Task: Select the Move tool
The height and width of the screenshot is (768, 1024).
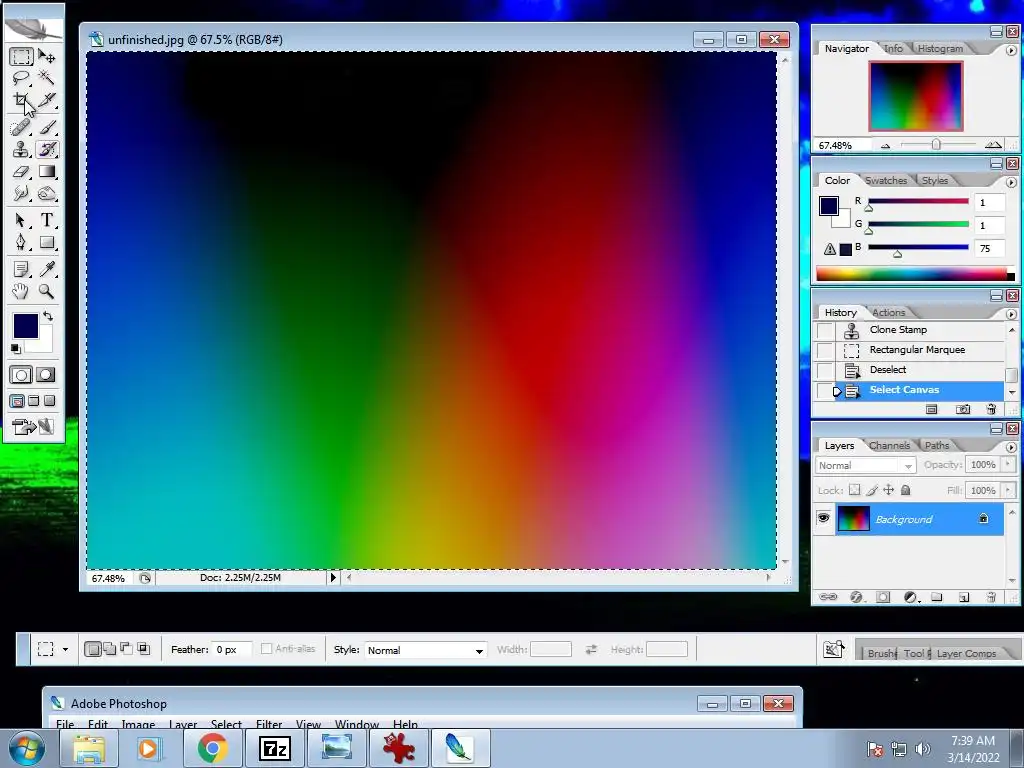Action: click(46, 57)
